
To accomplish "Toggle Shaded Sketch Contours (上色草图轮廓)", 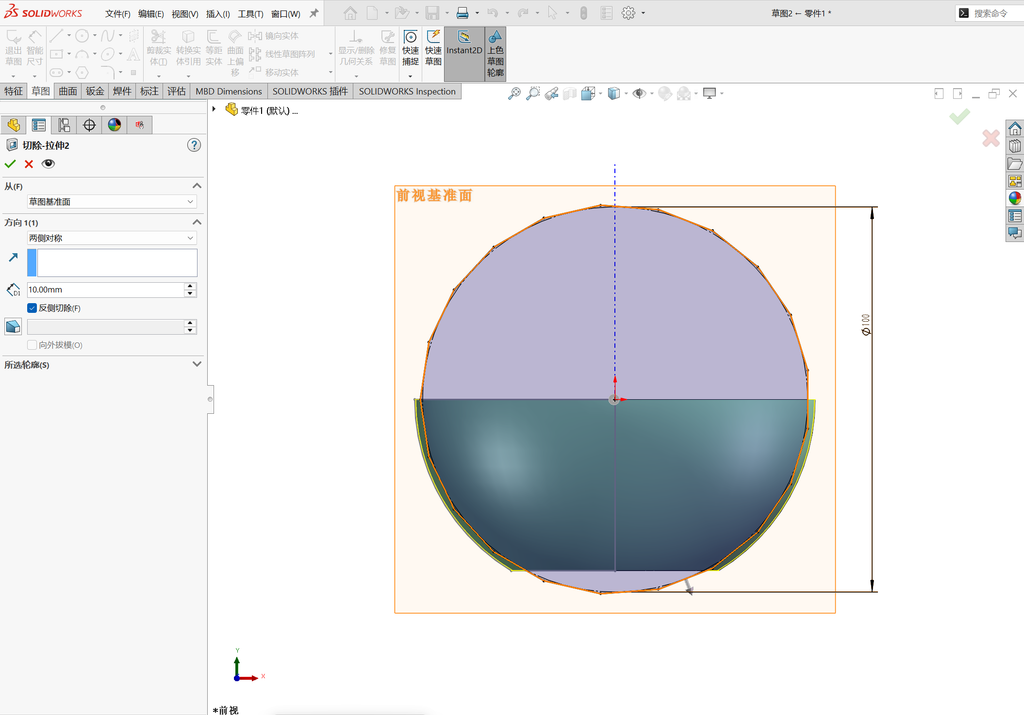I will [495, 54].
